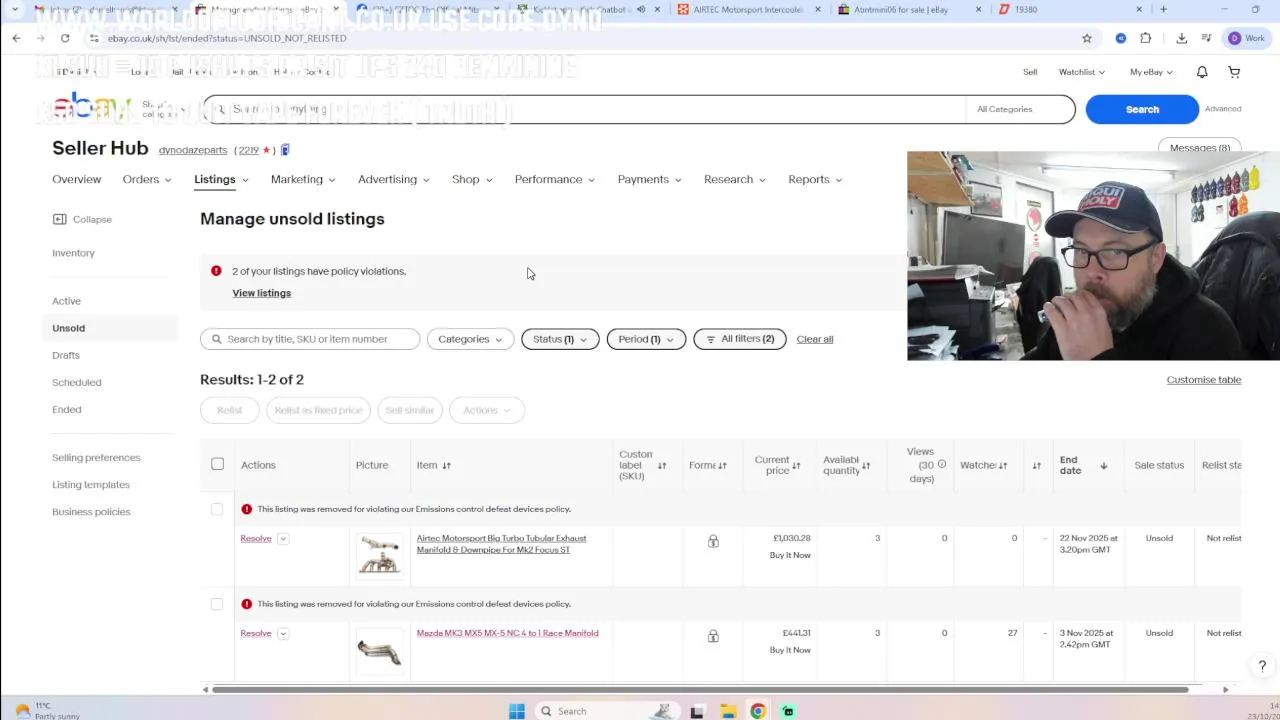1280x720 pixels.
Task: Open the browser downloads icon
Action: (x=1181, y=38)
